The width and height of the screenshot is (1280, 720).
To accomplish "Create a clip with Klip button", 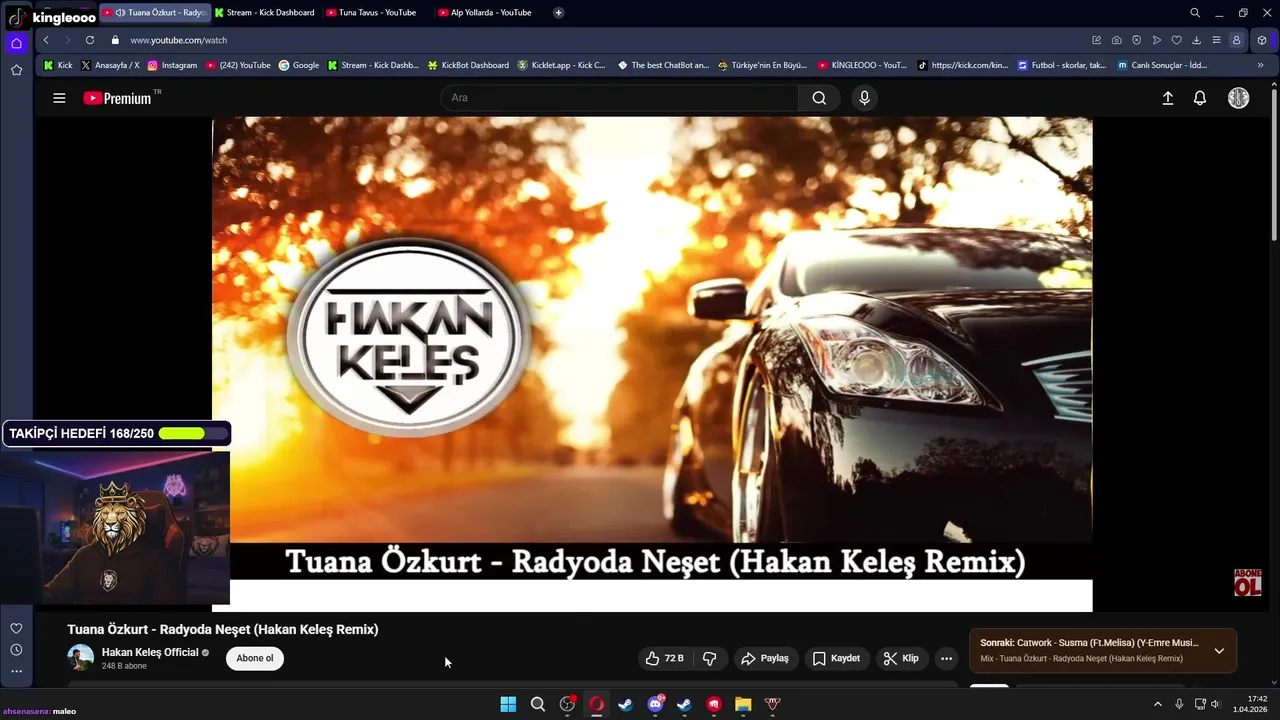I will pos(901,658).
